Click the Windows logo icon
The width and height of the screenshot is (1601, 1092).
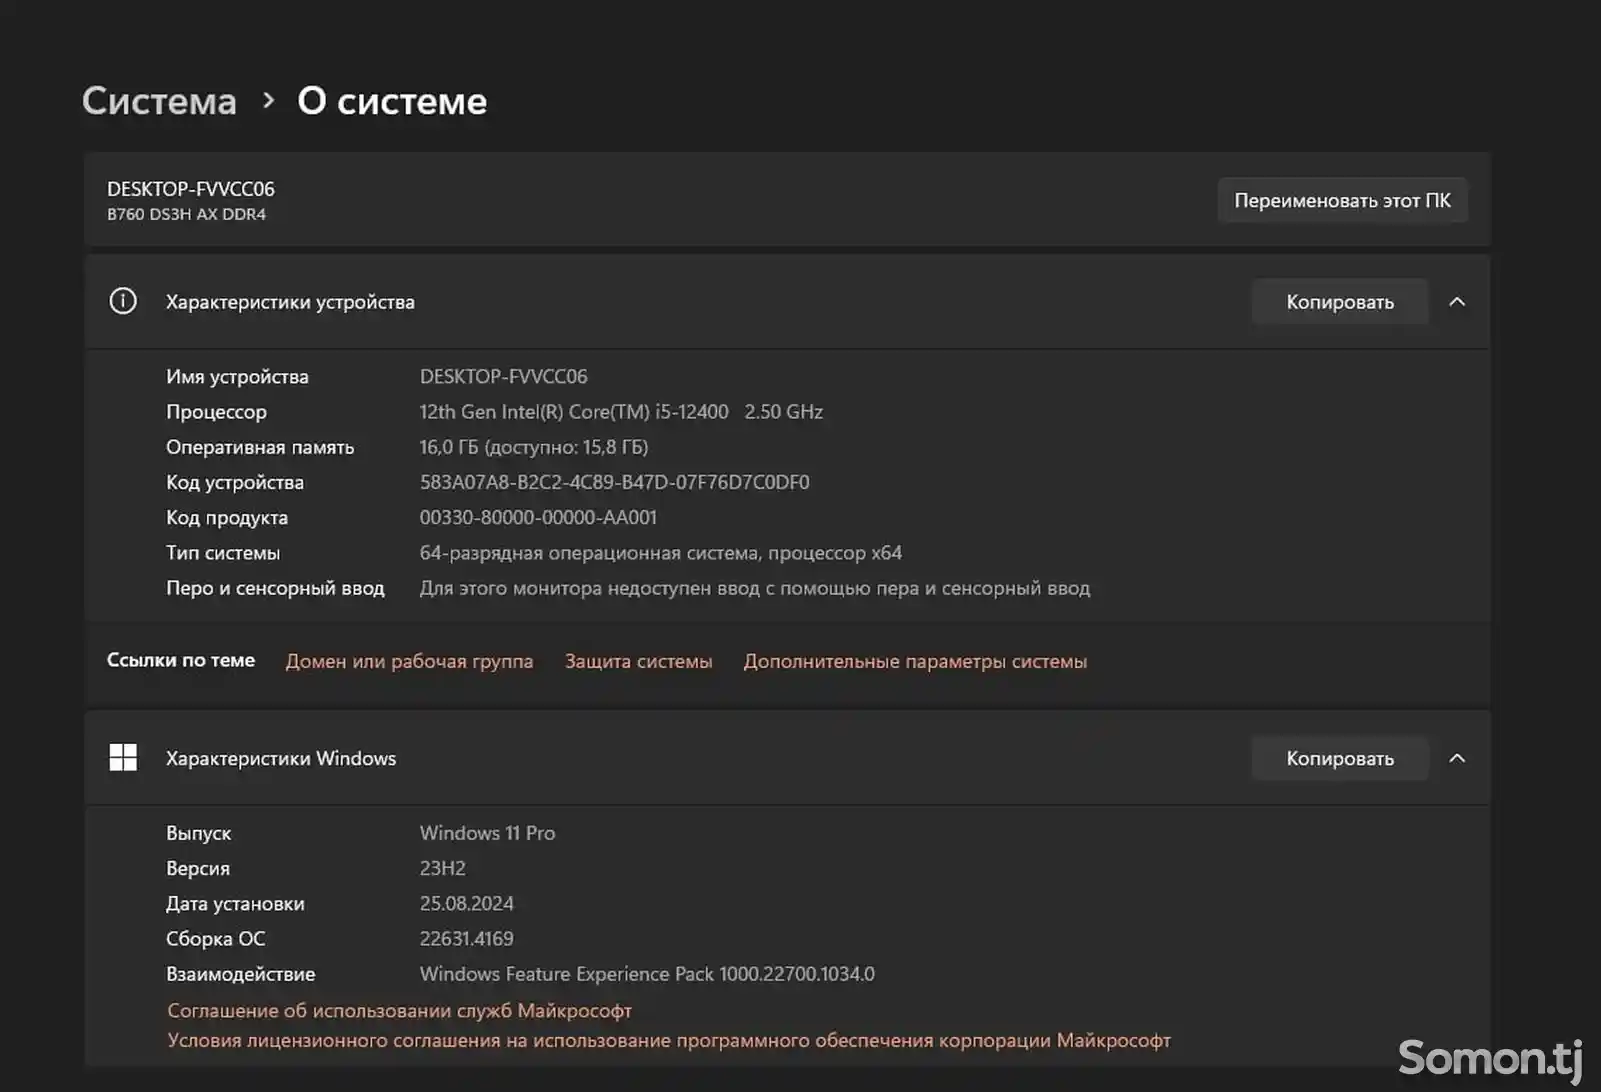pos(123,757)
